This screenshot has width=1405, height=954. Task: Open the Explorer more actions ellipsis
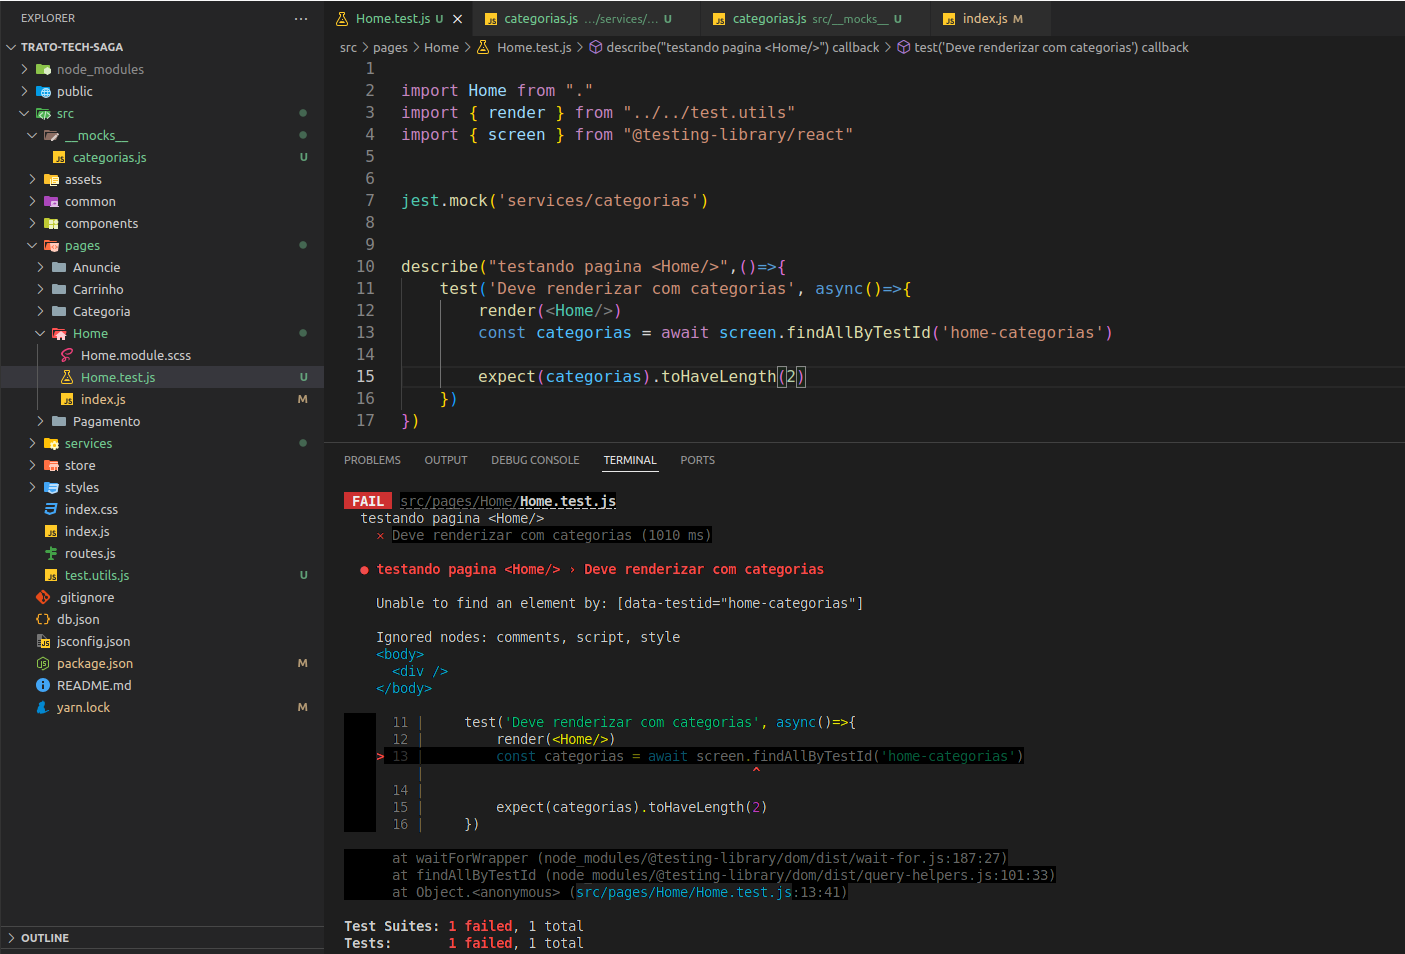coord(301,18)
